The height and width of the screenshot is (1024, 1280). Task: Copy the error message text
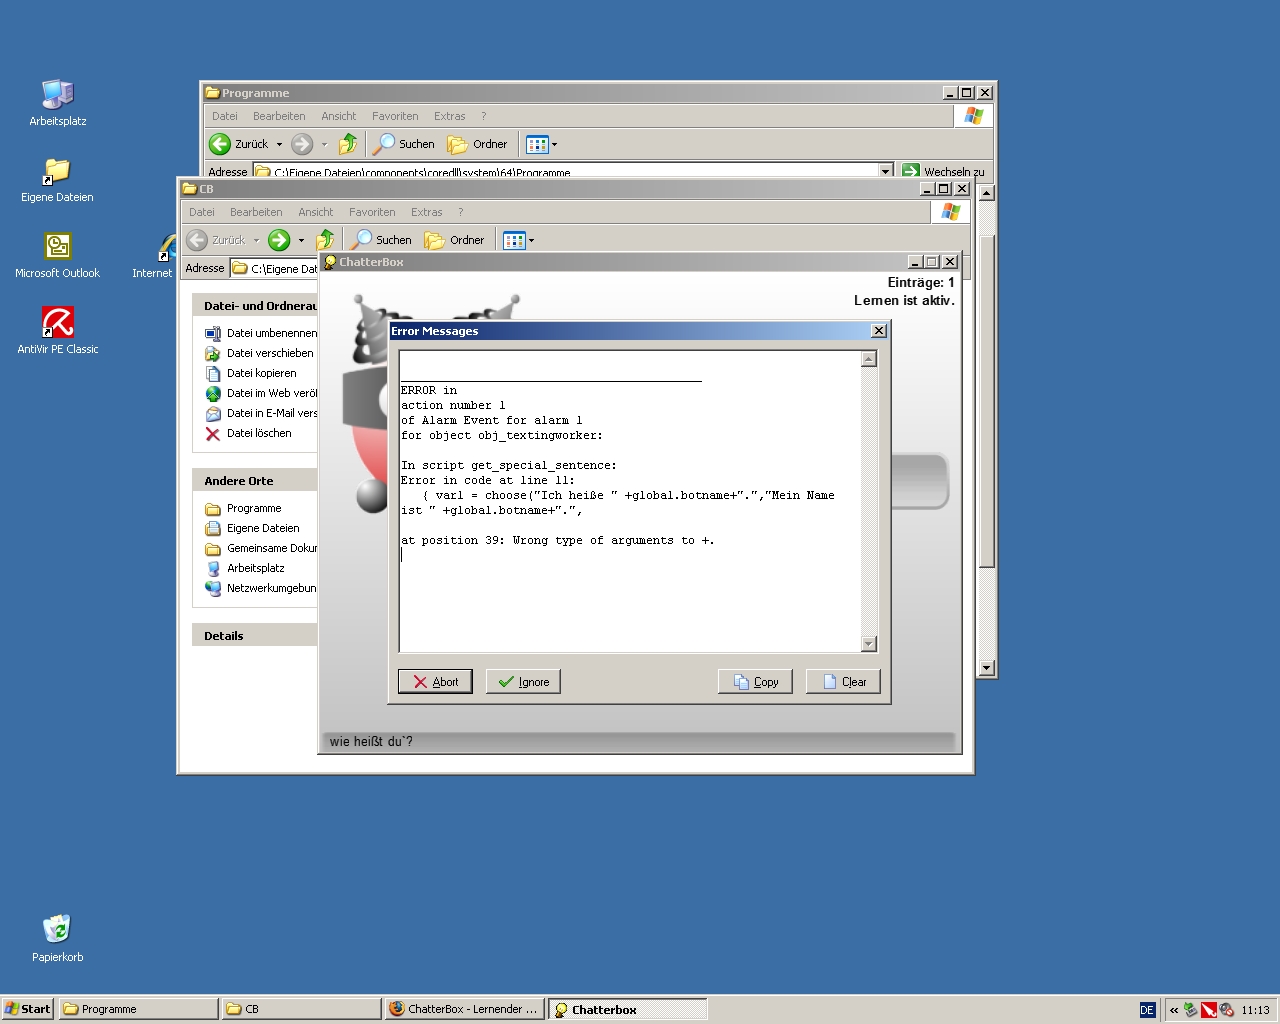pyautogui.click(x=755, y=682)
